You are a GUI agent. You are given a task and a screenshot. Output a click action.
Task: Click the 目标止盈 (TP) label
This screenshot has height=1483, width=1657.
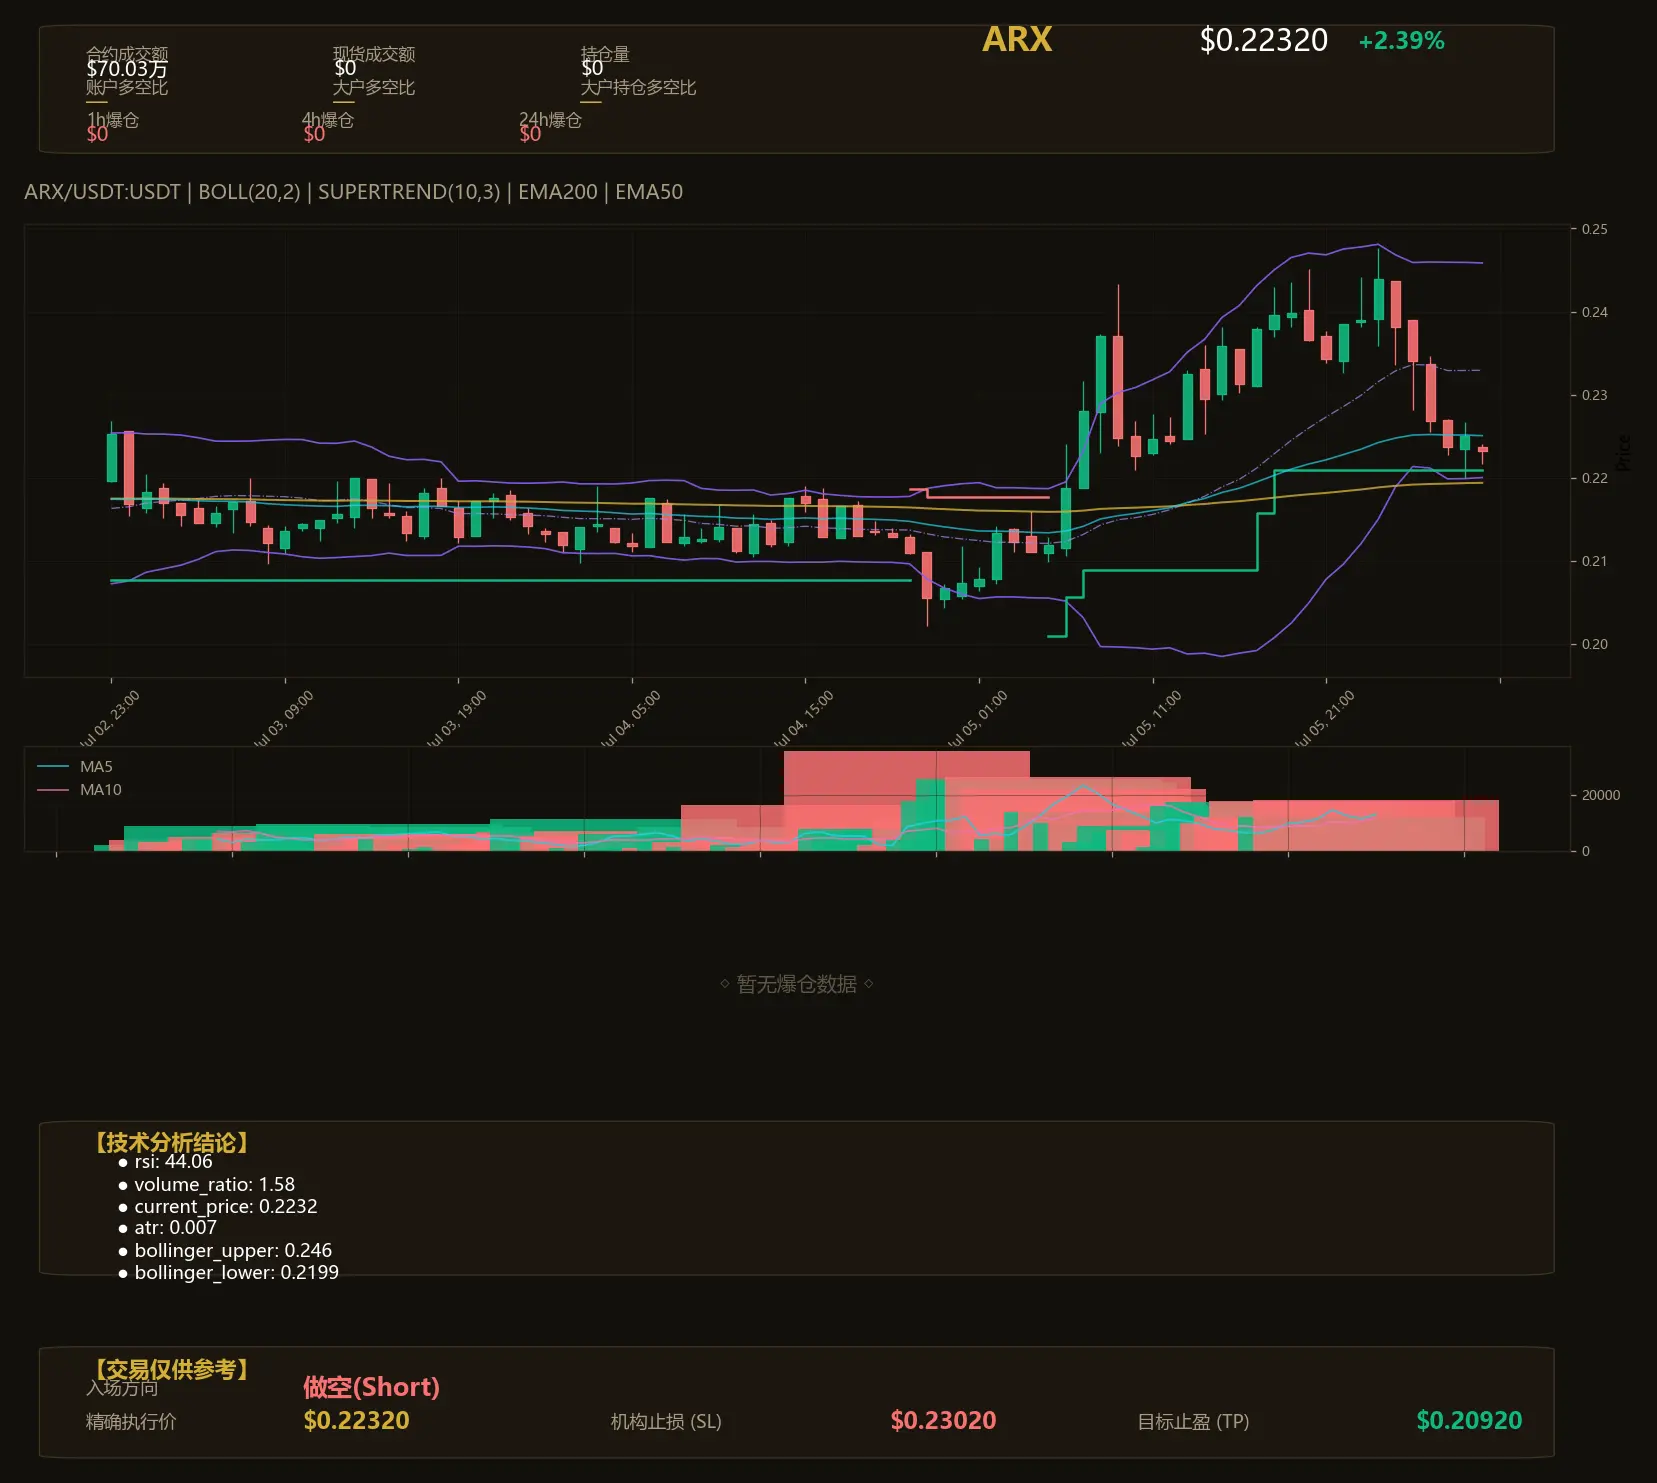click(x=1193, y=1421)
